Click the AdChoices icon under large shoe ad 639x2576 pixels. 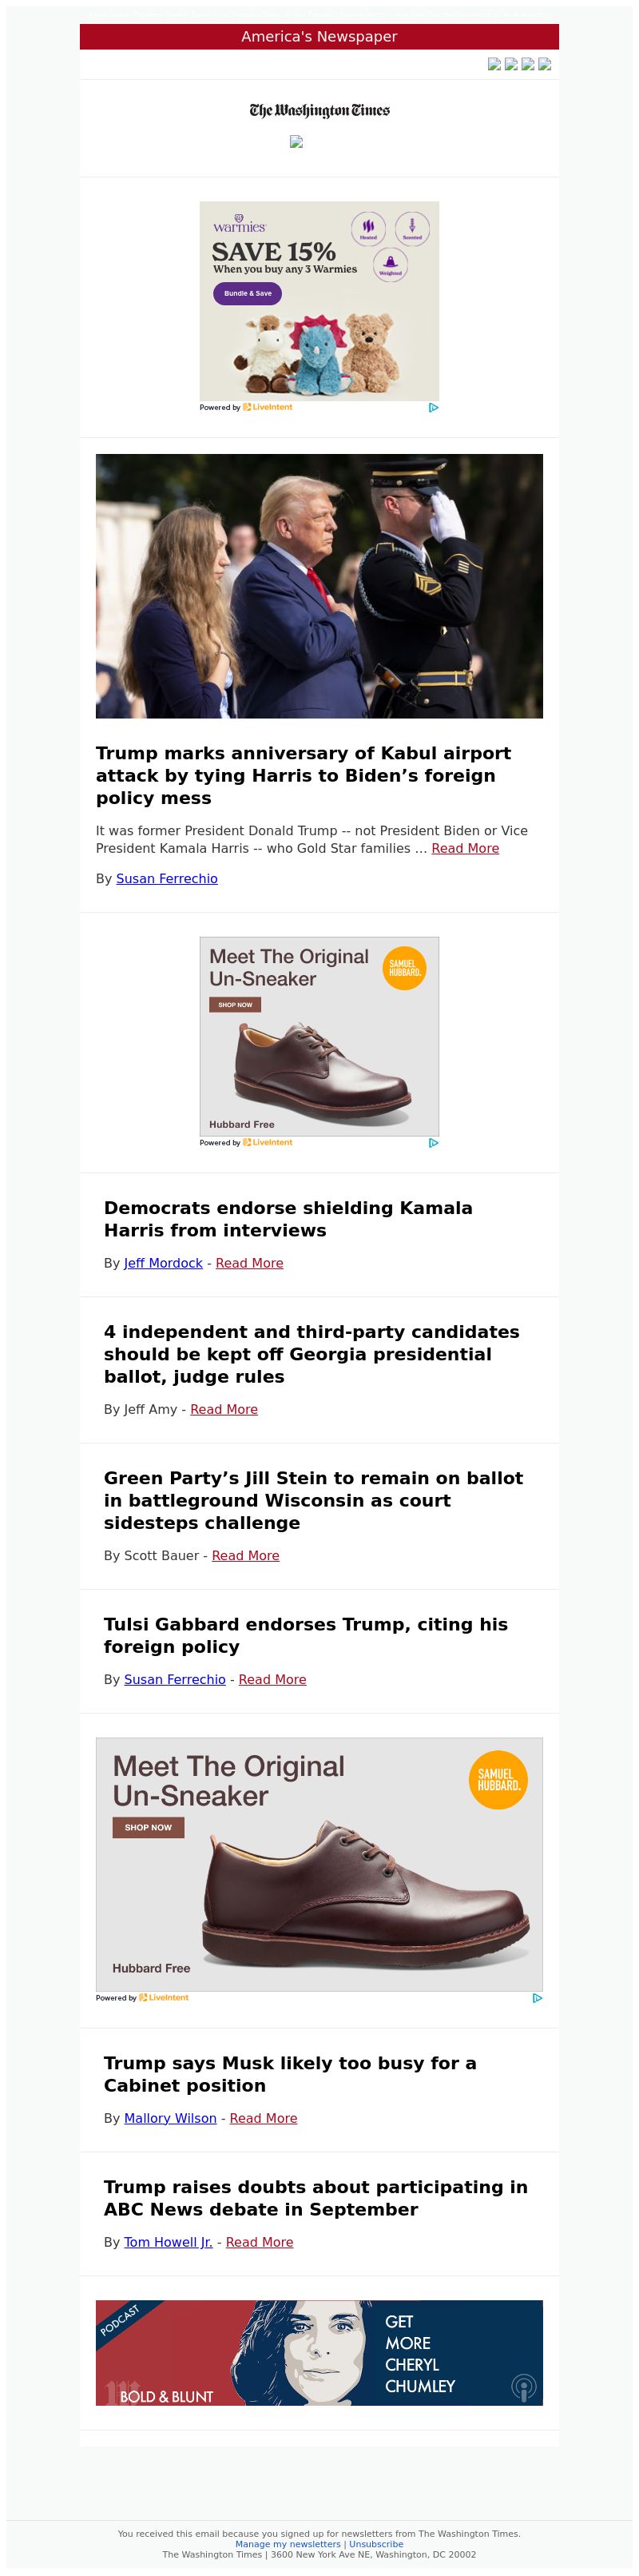(537, 1998)
